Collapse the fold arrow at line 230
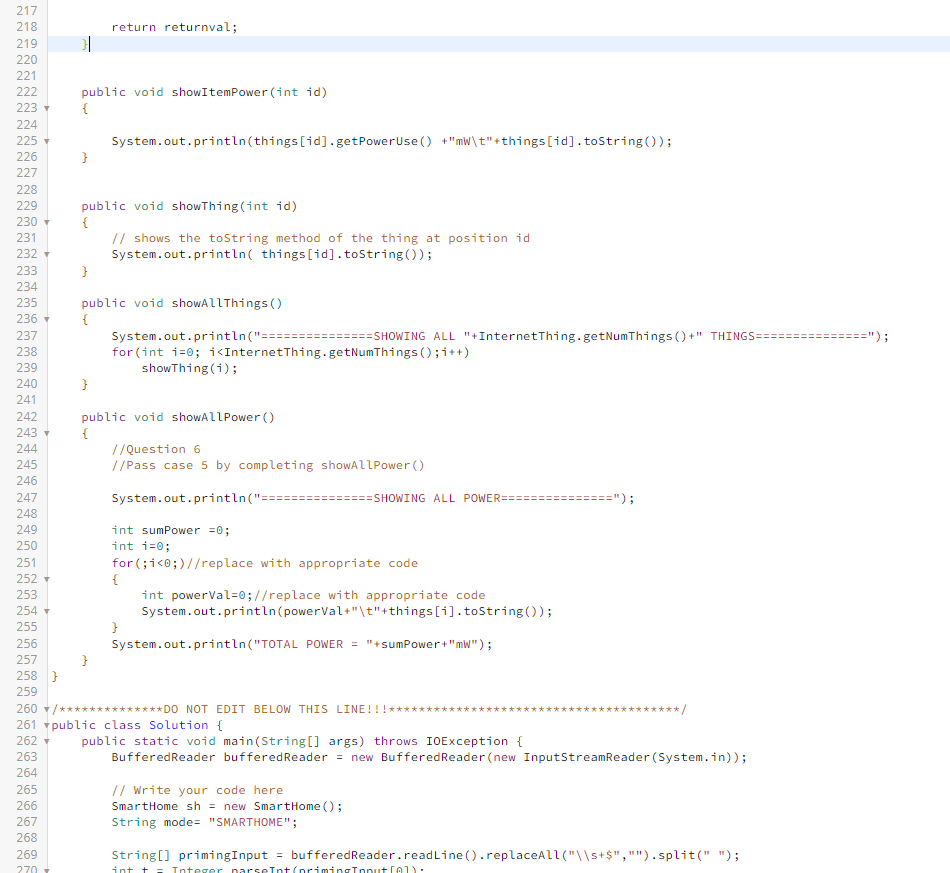950x873 pixels. pyautogui.click(x=47, y=222)
